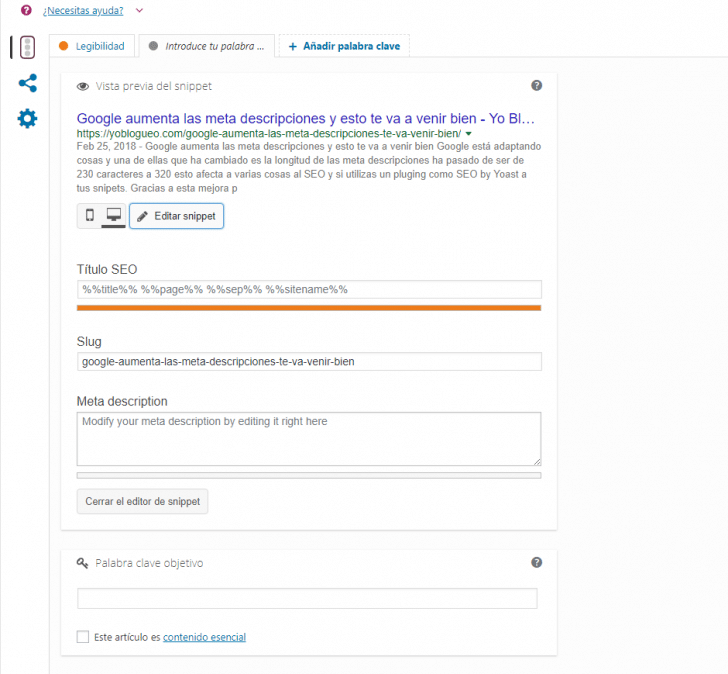This screenshot has height=674, width=728.
Task: Open the 'contenido esencial' link
Action: point(204,637)
